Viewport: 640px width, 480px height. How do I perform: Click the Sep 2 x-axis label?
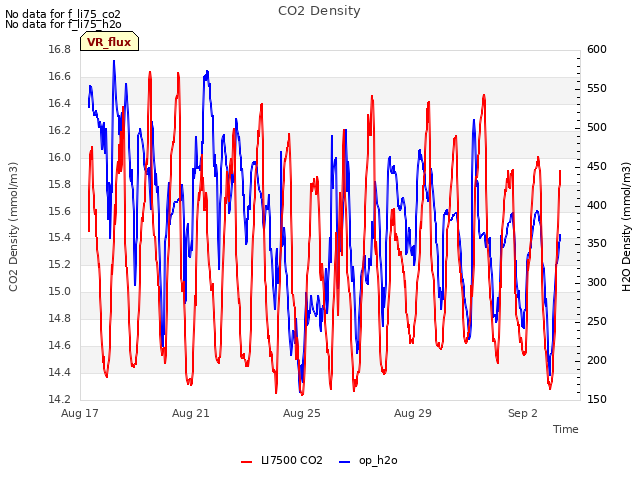click(523, 413)
